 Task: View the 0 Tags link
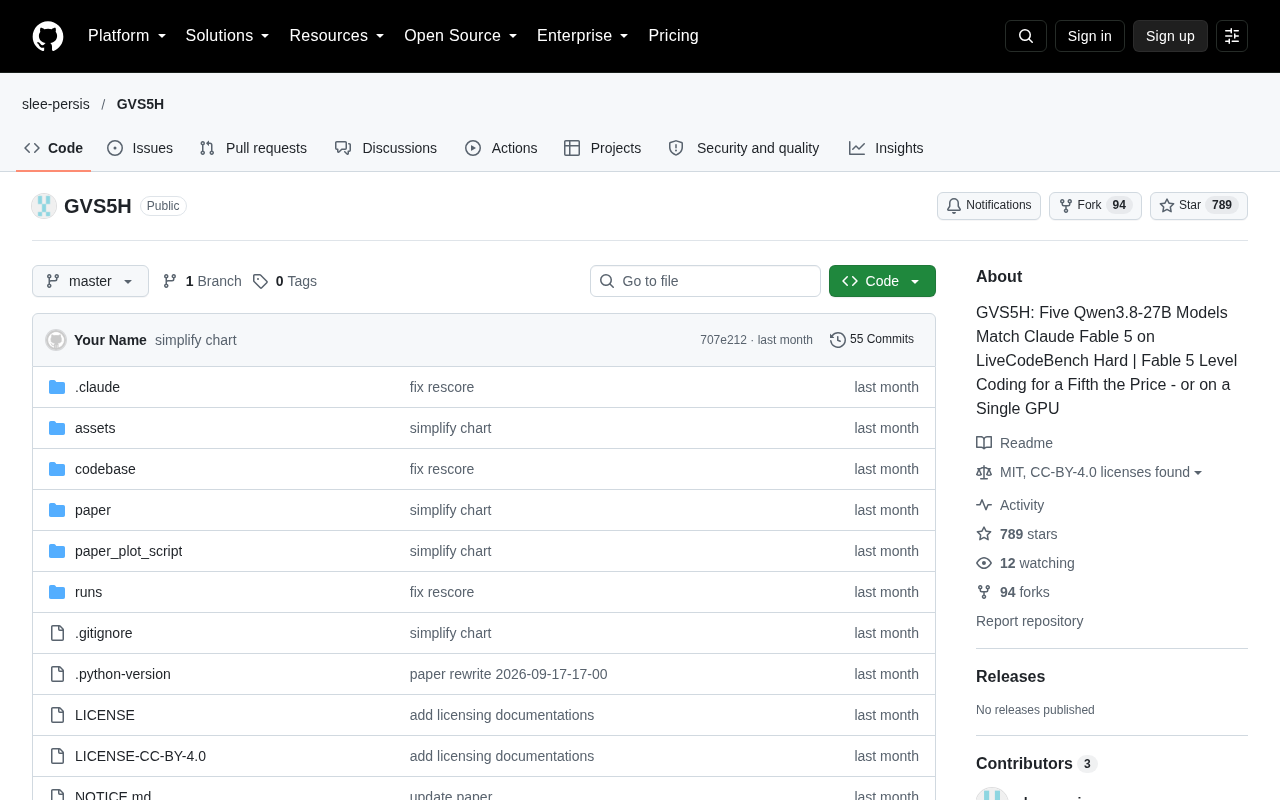[285, 281]
